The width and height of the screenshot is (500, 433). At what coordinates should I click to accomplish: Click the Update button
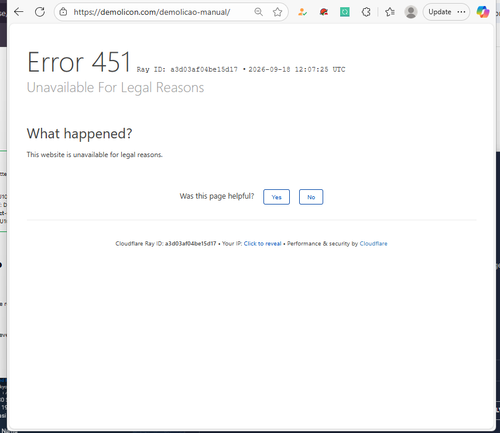[x=440, y=12]
